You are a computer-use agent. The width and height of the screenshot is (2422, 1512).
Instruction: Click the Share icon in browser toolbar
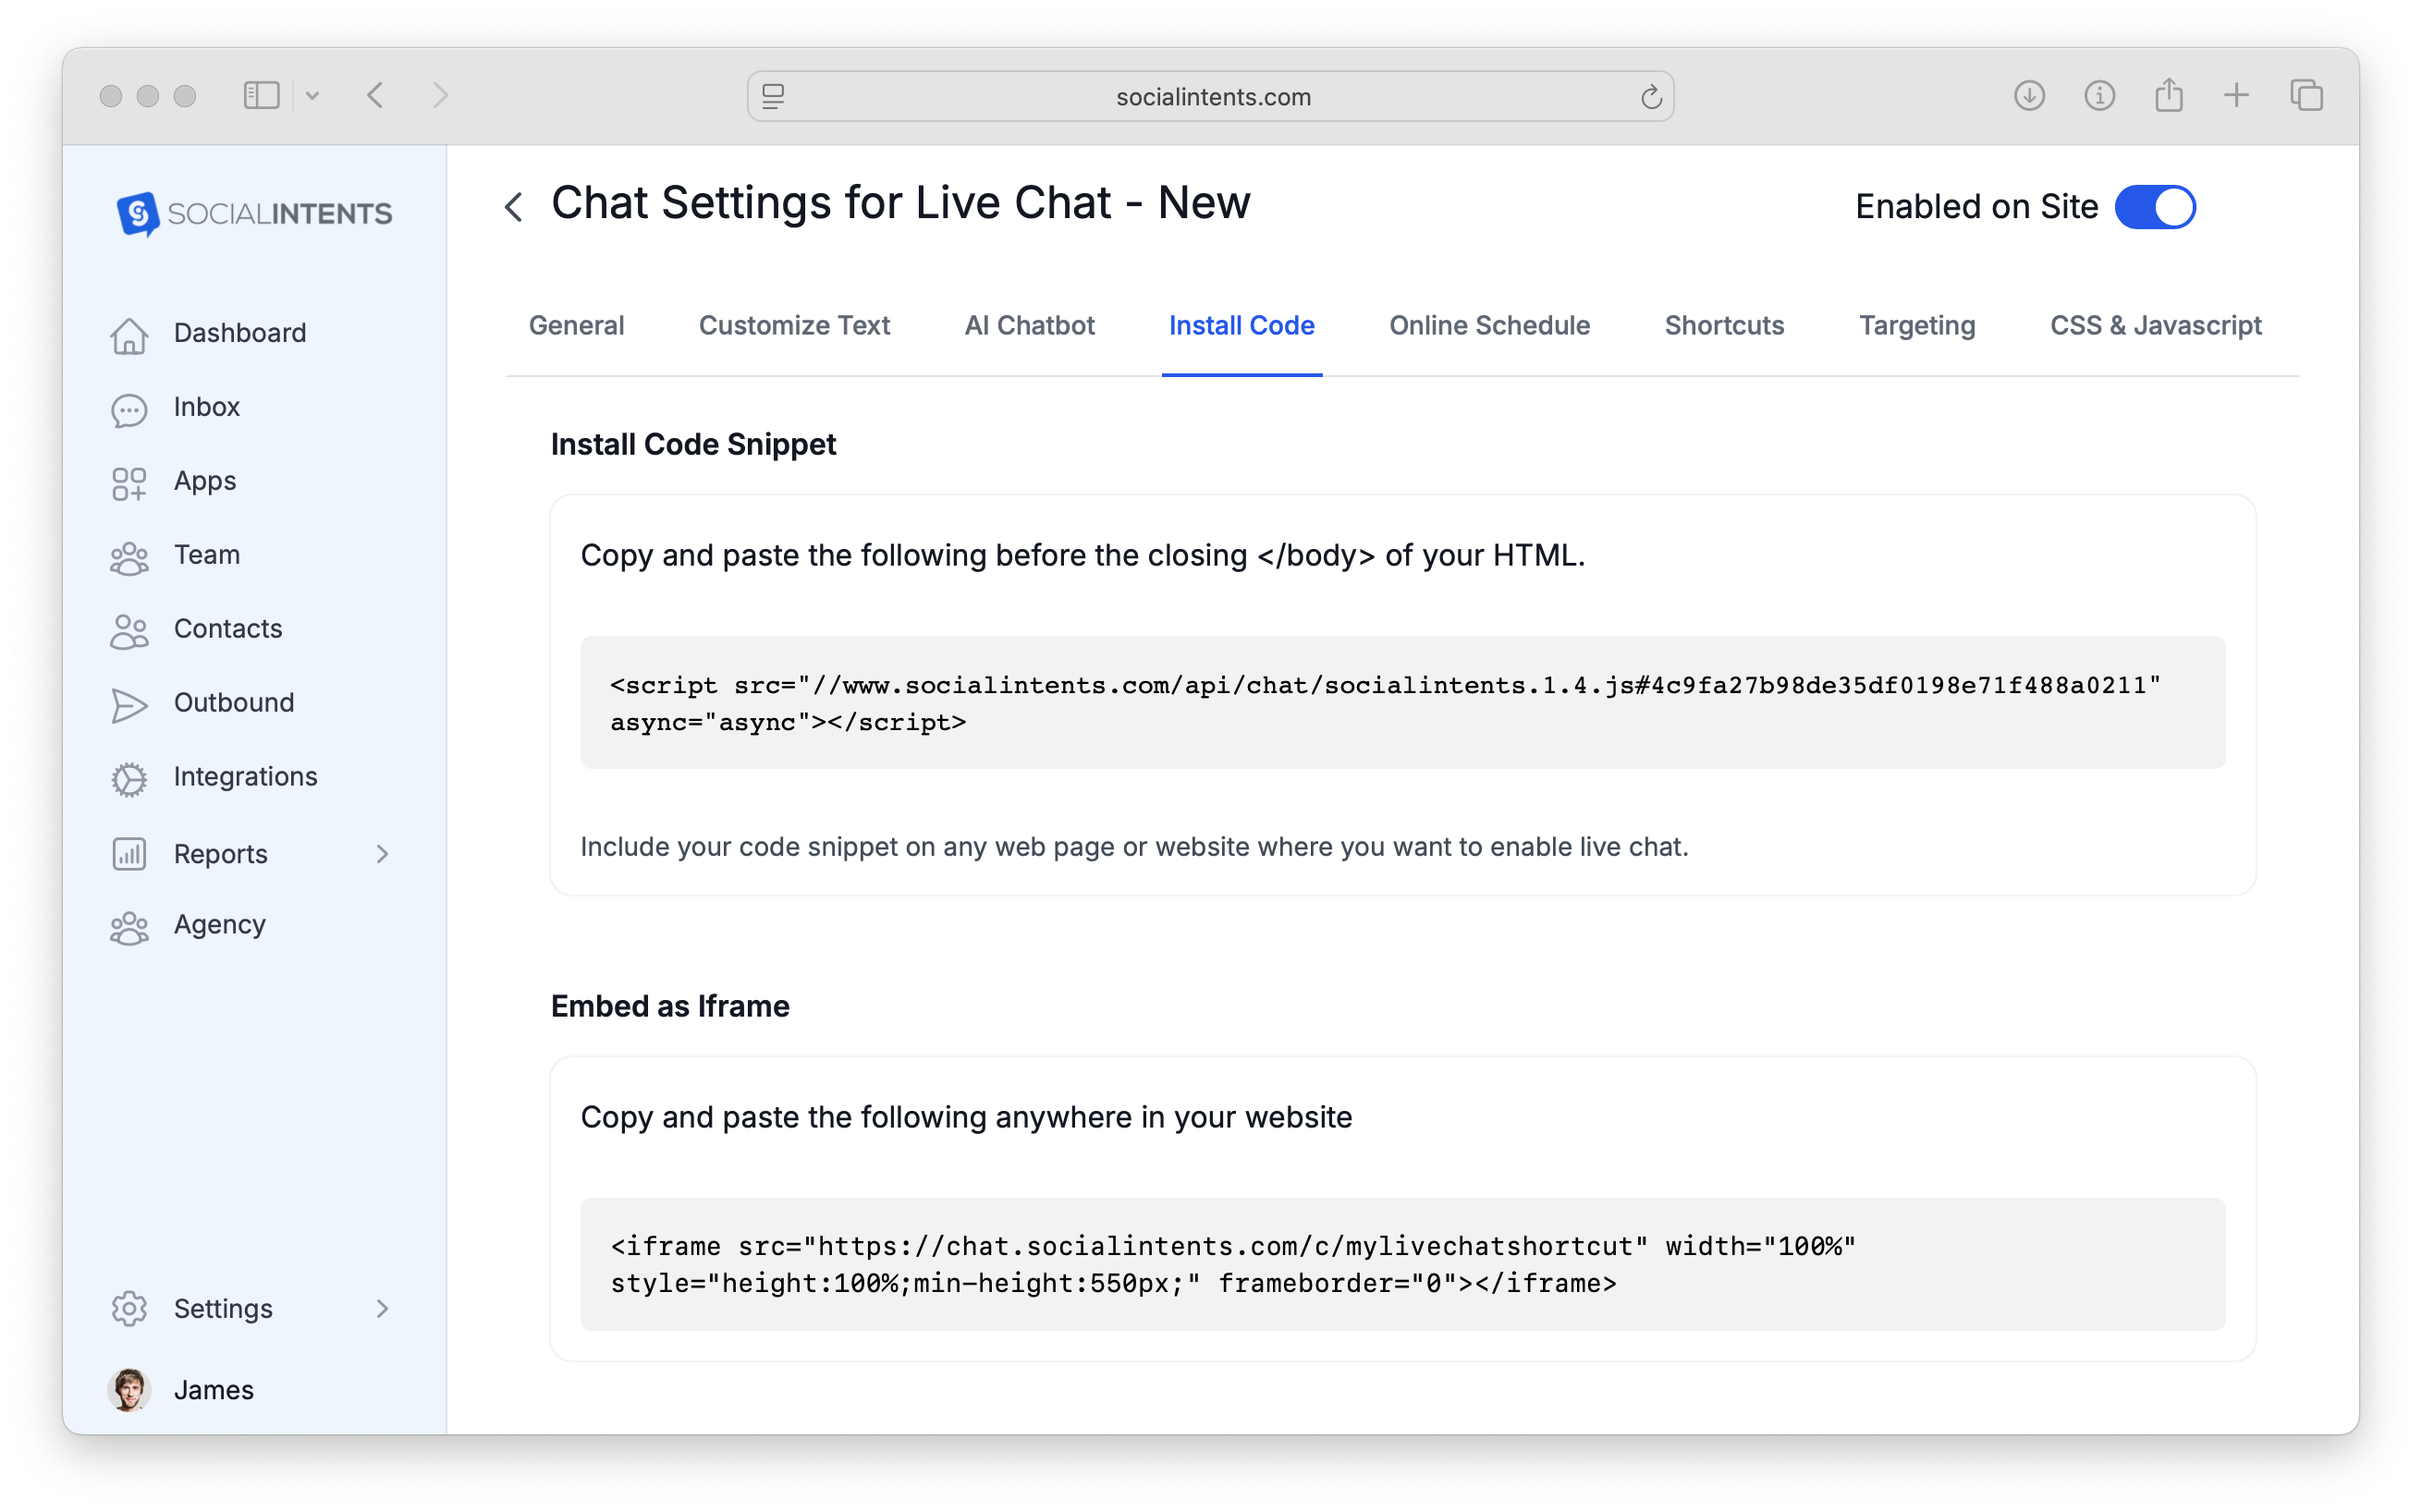pos(2168,95)
